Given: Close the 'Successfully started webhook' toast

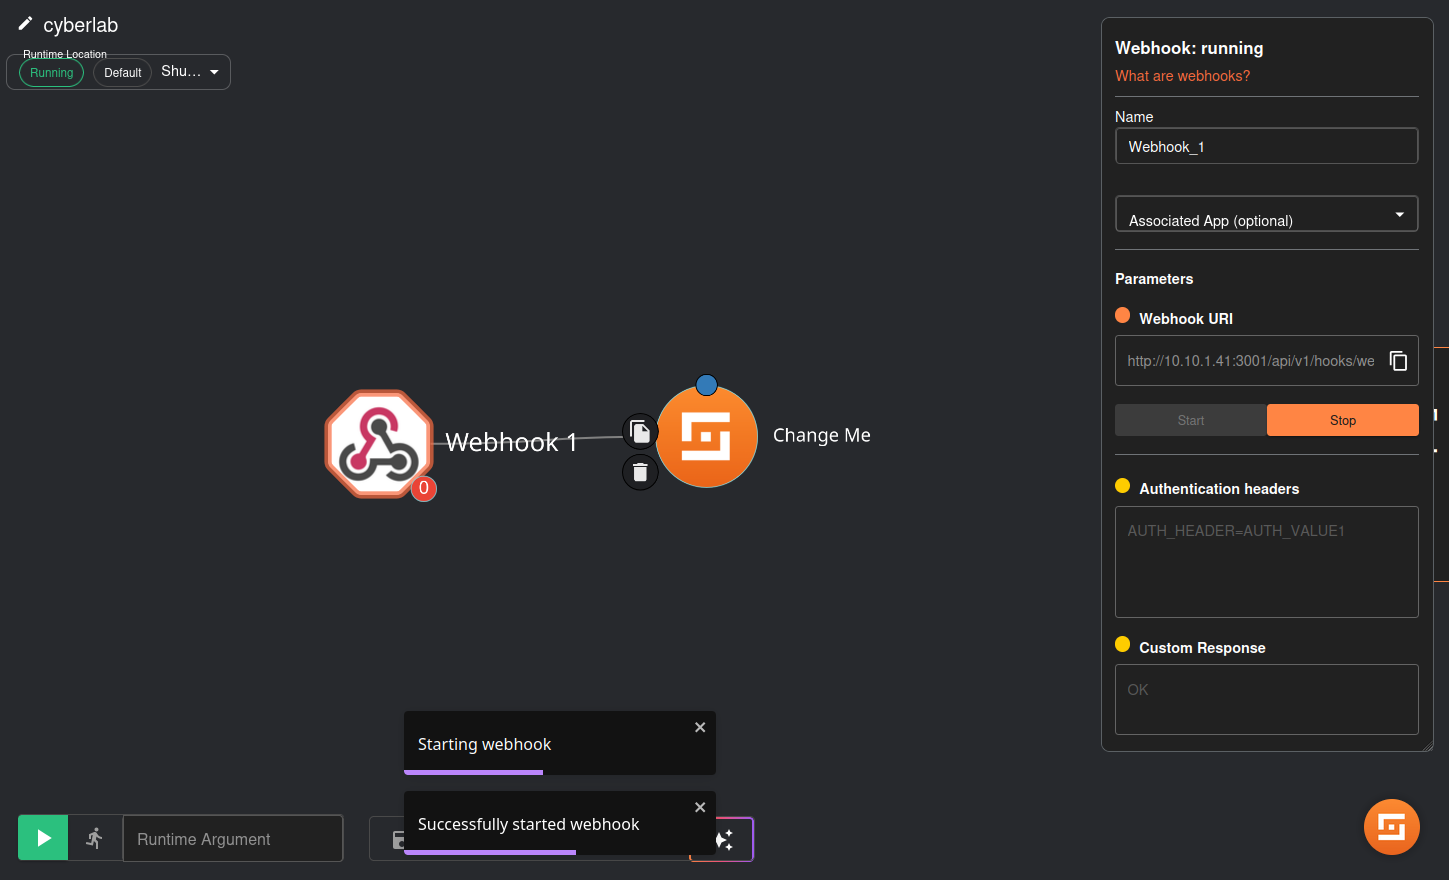Looking at the screenshot, I should [x=700, y=807].
